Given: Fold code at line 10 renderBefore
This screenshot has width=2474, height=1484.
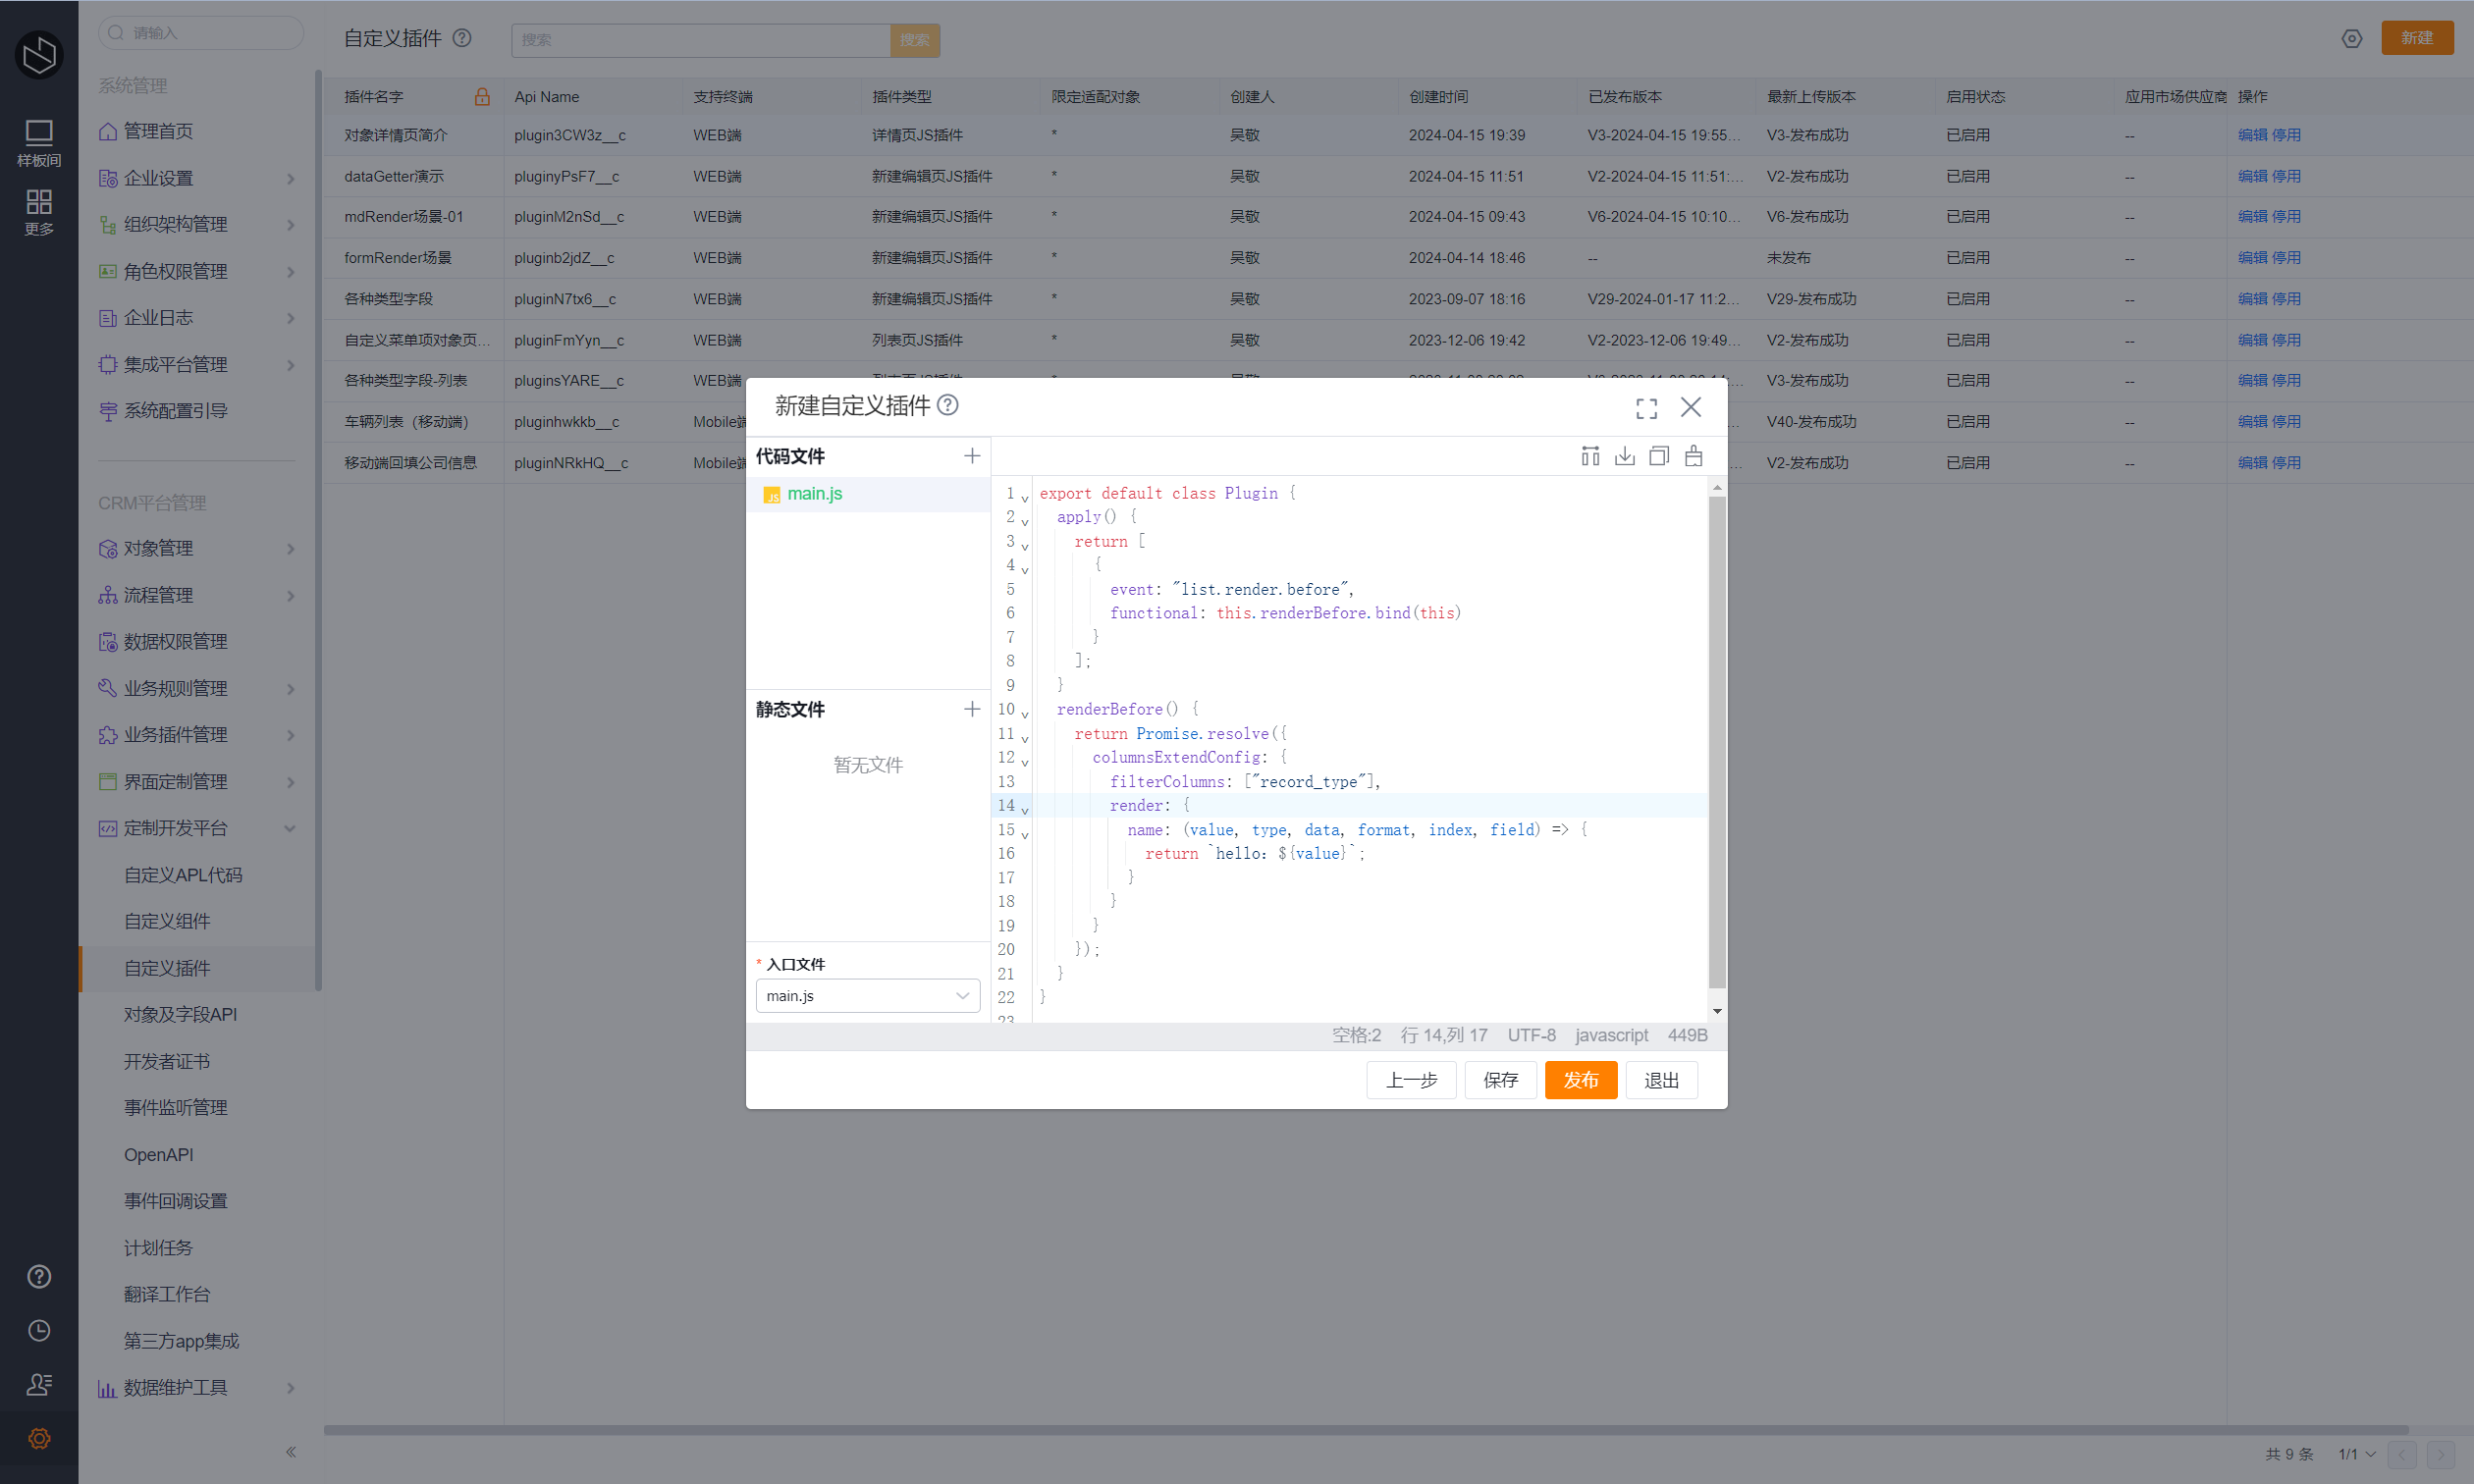Looking at the screenshot, I should (1025, 714).
